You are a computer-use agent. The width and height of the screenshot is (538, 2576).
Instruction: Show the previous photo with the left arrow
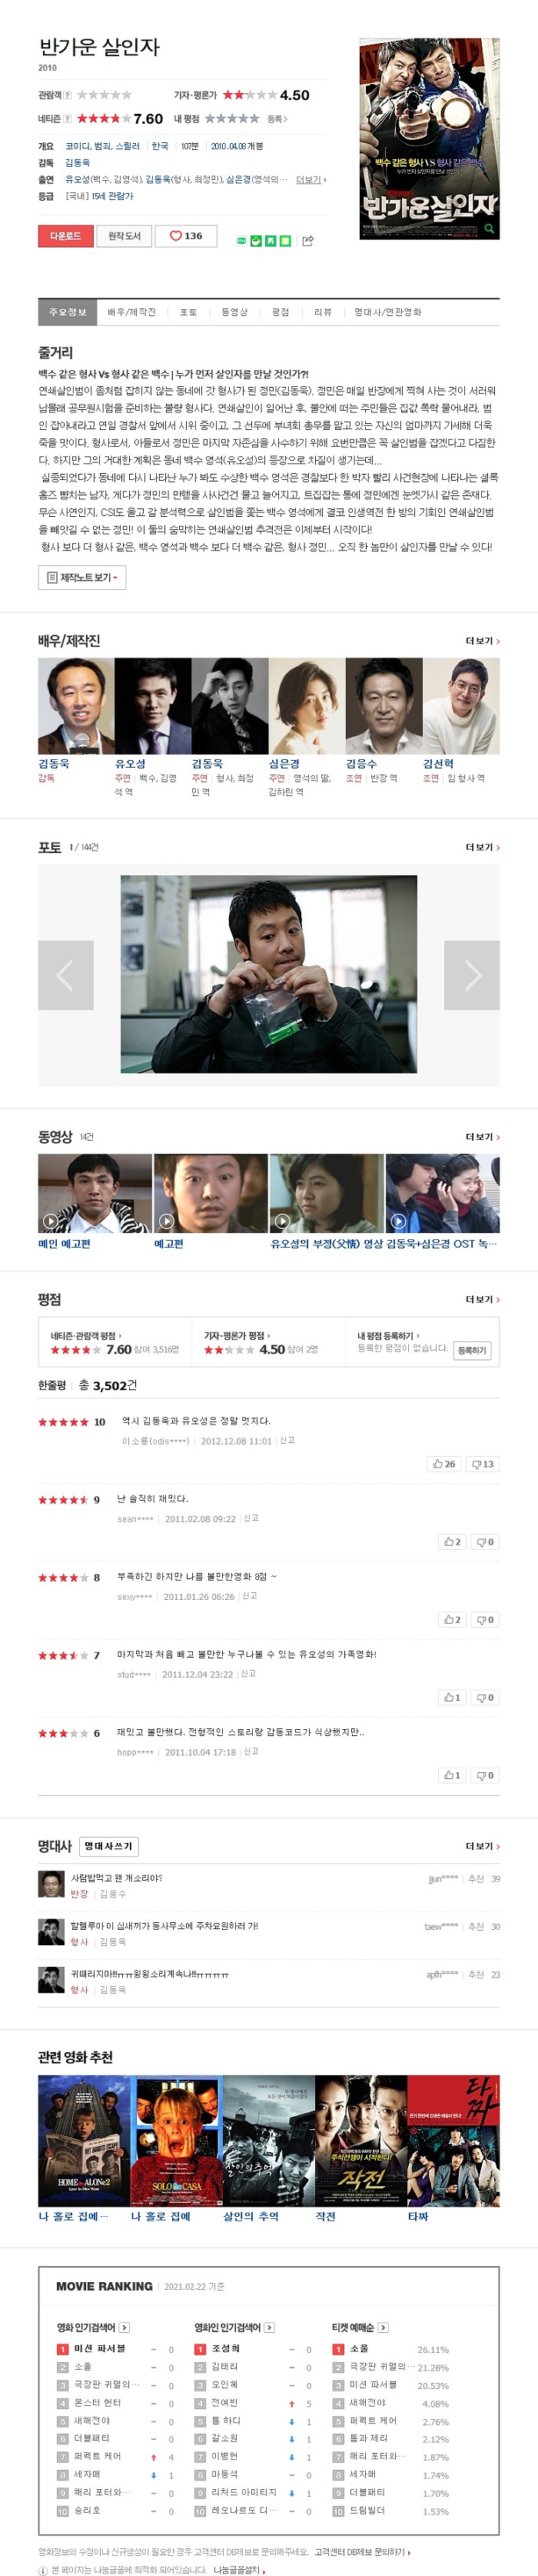coord(66,975)
